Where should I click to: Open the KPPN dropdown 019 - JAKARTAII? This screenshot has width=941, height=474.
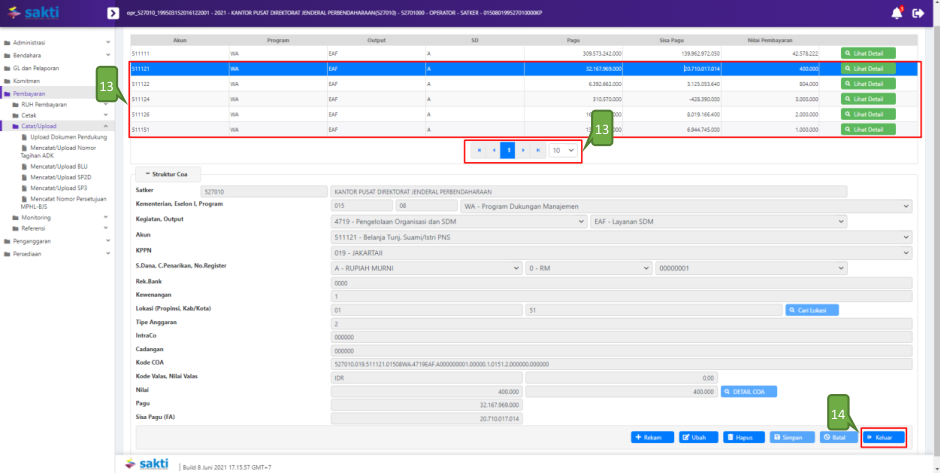coord(620,253)
